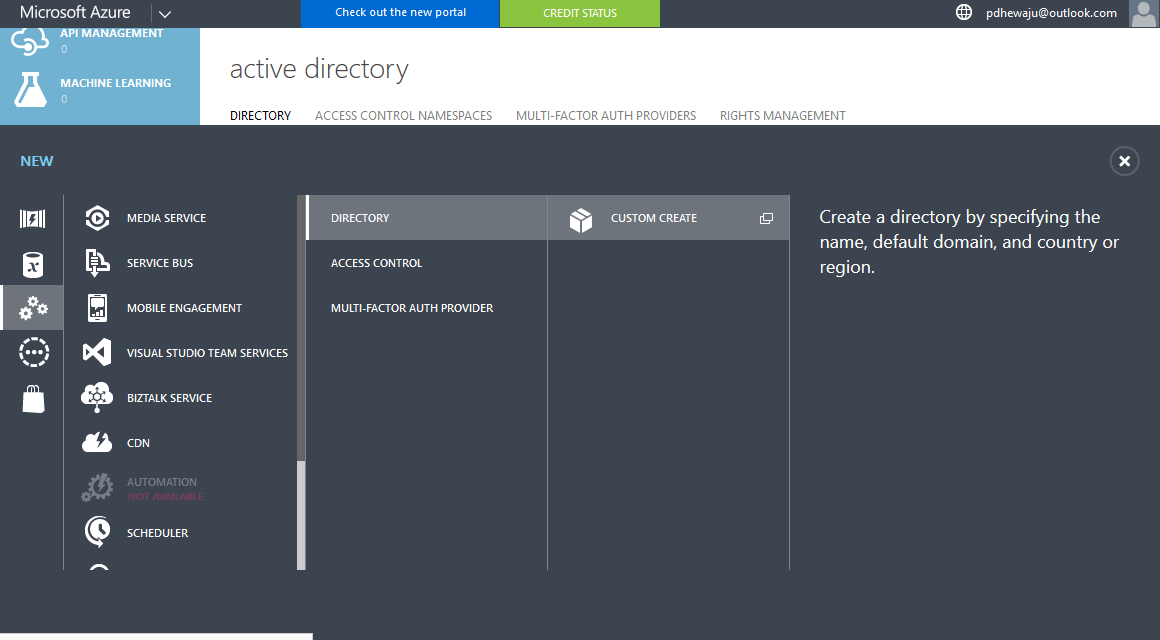
Task: Switch to the Directory tab
Action: (x=260, y=115)
